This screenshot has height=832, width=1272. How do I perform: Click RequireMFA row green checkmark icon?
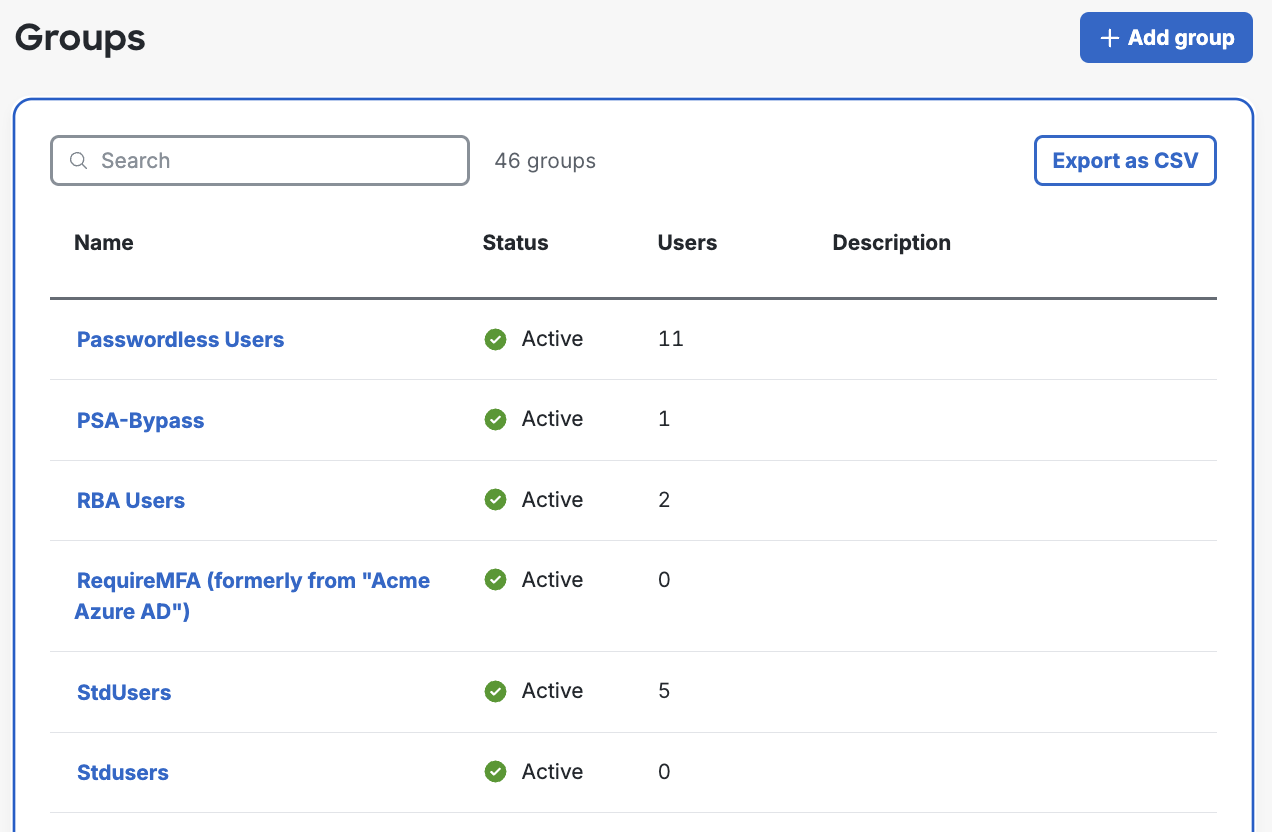tap(495, 580)
